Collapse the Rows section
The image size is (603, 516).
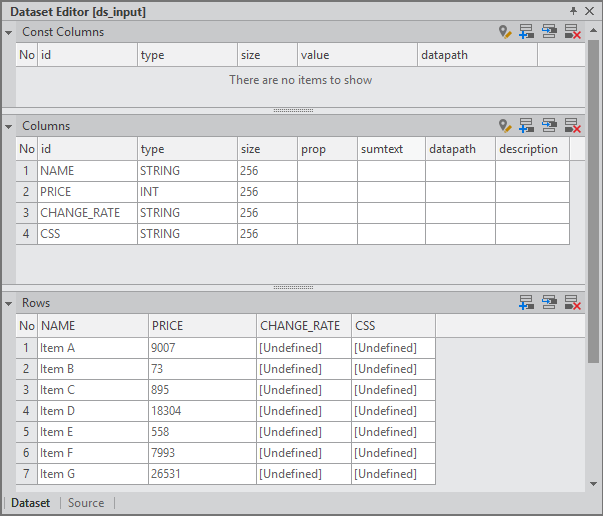click(9, 303)
